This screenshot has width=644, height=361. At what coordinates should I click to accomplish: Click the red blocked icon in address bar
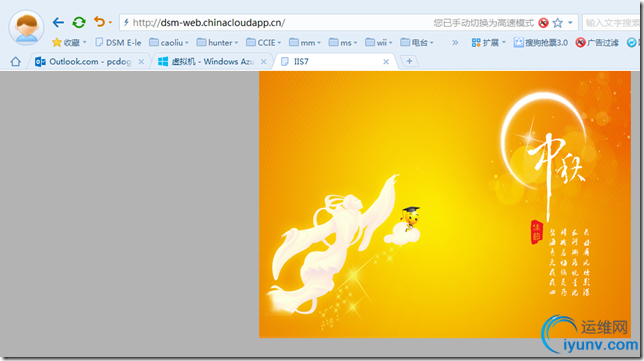pos(543,23)
